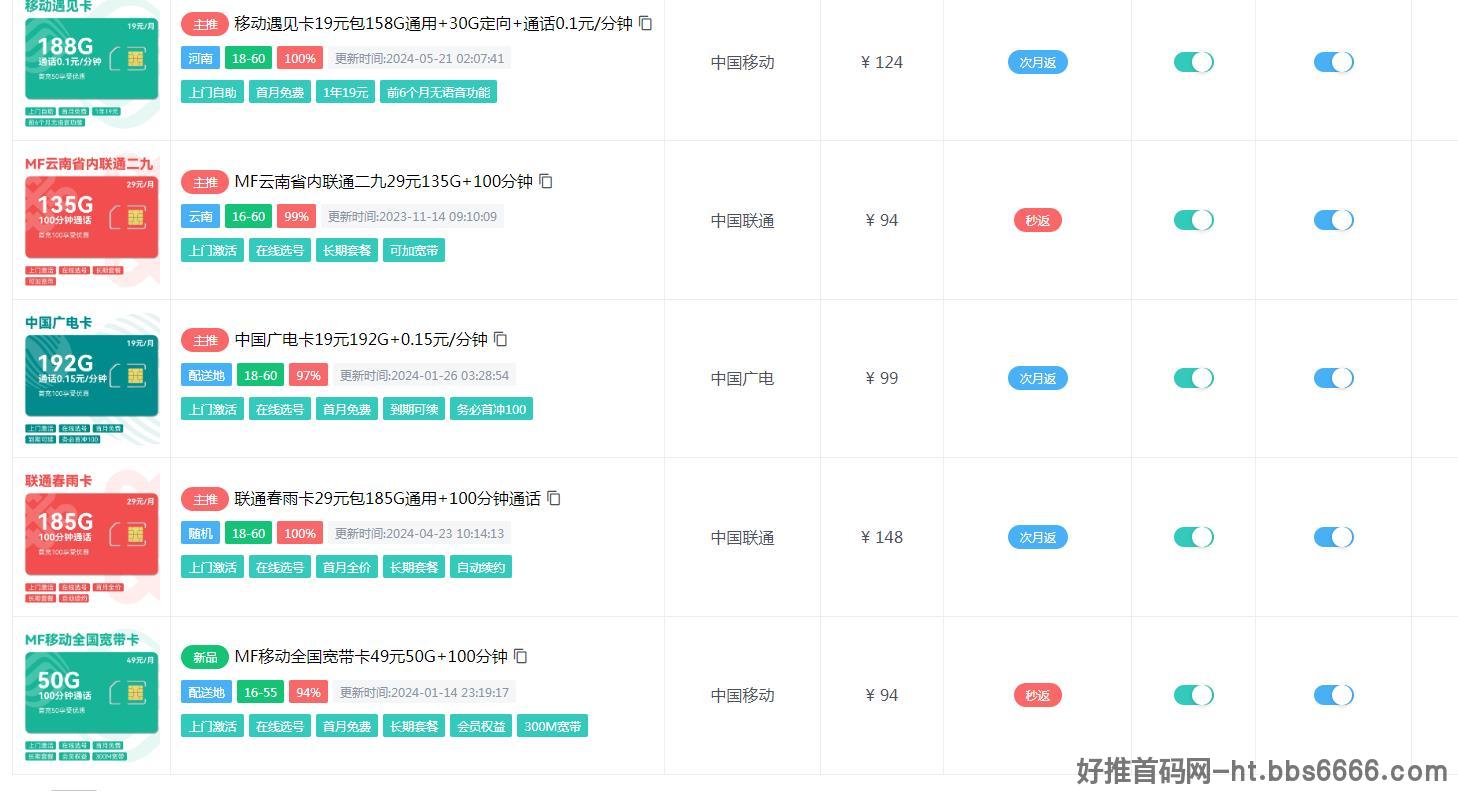Select price ¥ 148
This screenshot has height=791, width=1458.
coord(882,537)
